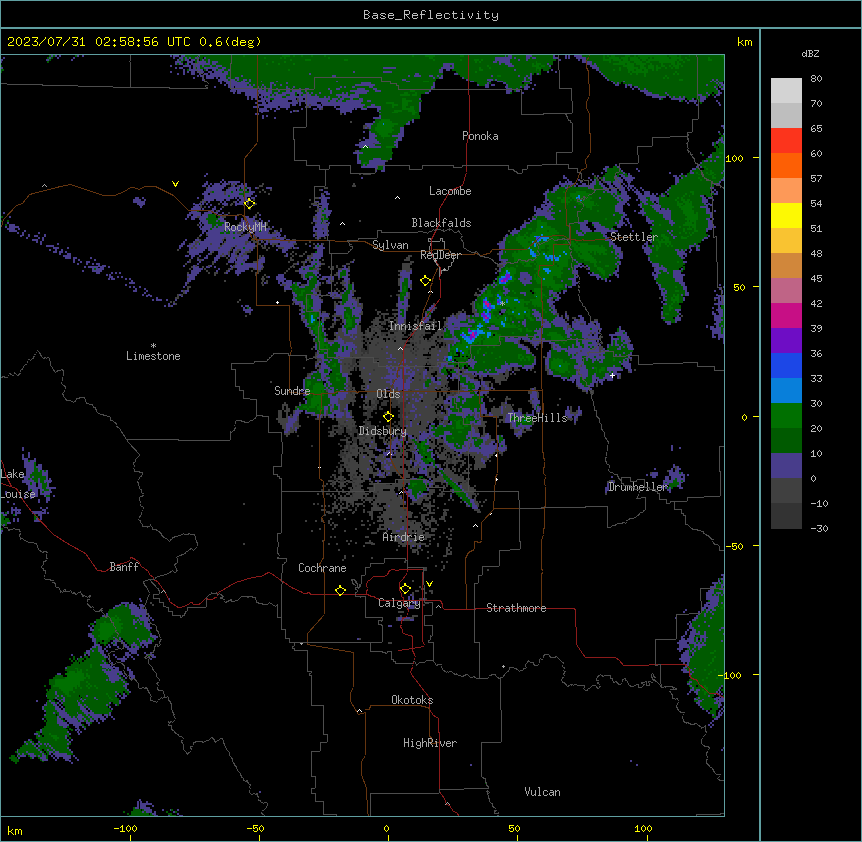Viewport: 862px width, 842px height.
Task: Select the Sundre label
Action: click(x=292, y=391)
